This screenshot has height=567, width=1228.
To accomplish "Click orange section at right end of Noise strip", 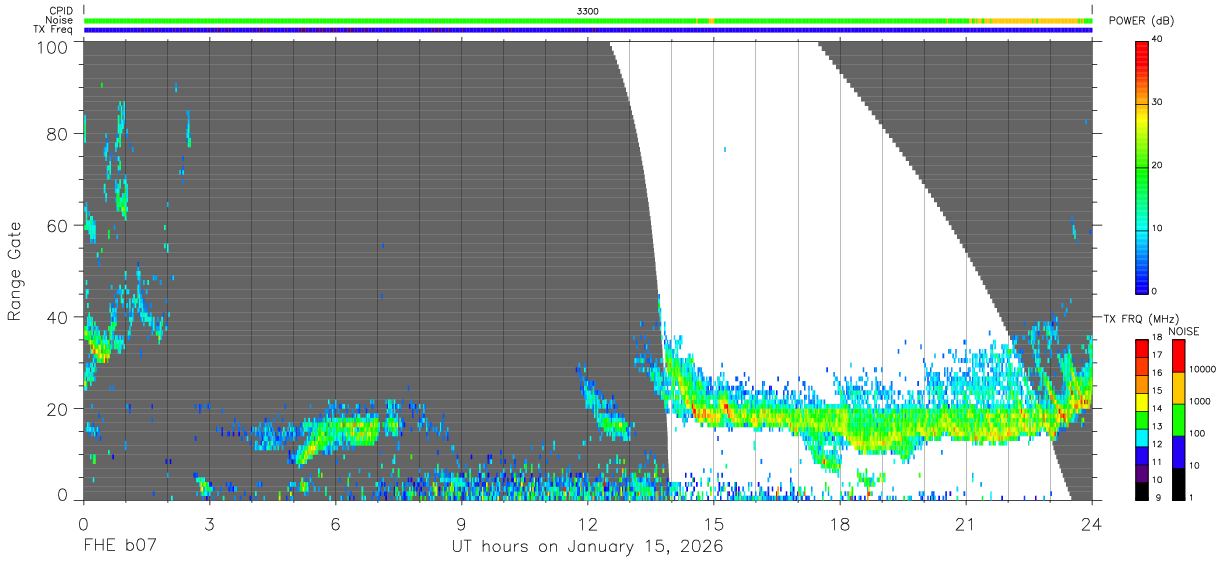I will [1030, 20].
